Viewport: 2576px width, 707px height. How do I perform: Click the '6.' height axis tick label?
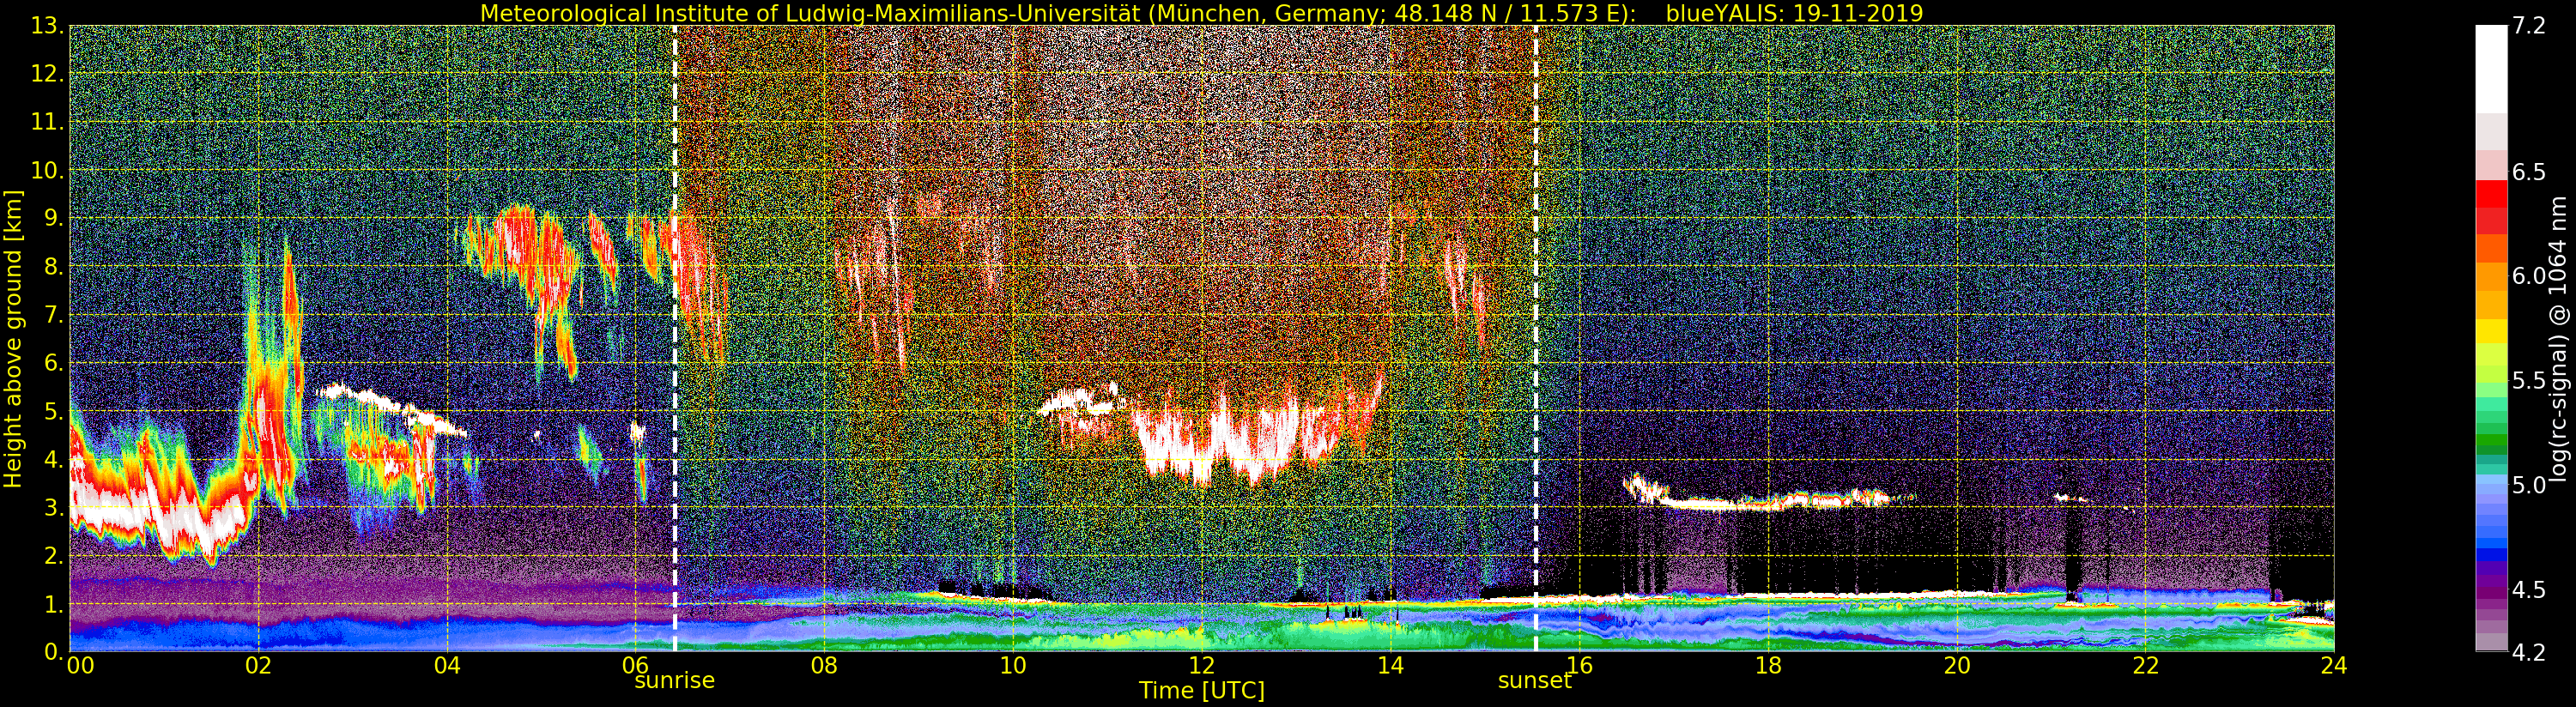pyautogui.click(x=54, y=364)
